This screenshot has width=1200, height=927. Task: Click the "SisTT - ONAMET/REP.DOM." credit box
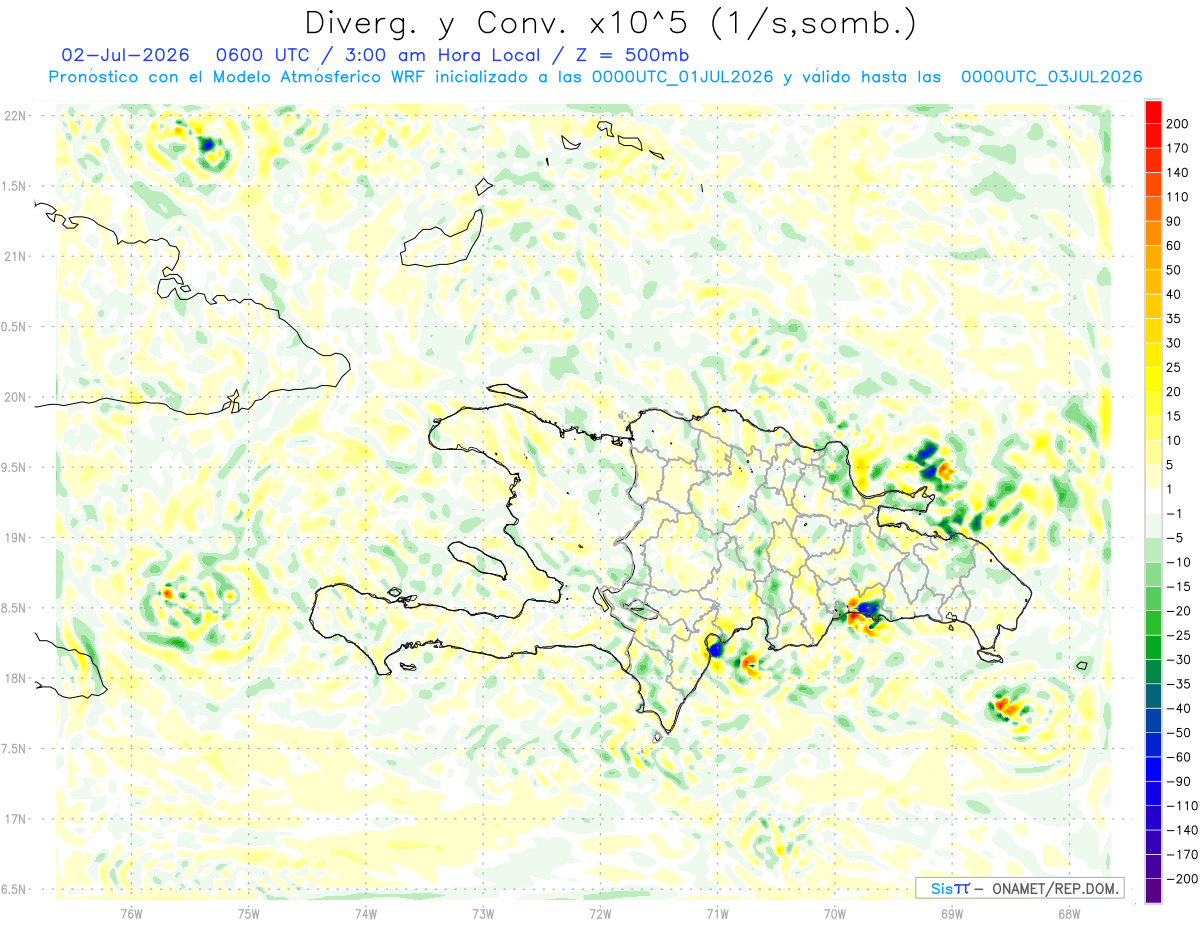point(1019,888)
